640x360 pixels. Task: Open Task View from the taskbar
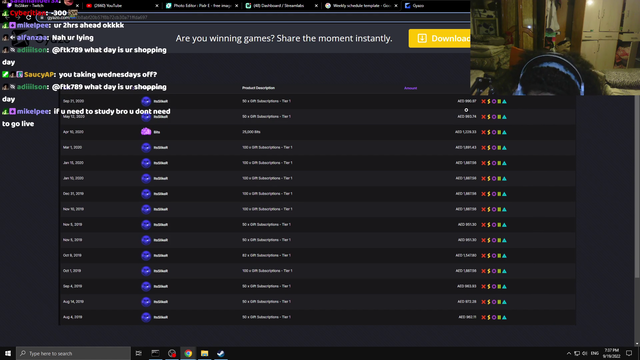pos(139,353)
